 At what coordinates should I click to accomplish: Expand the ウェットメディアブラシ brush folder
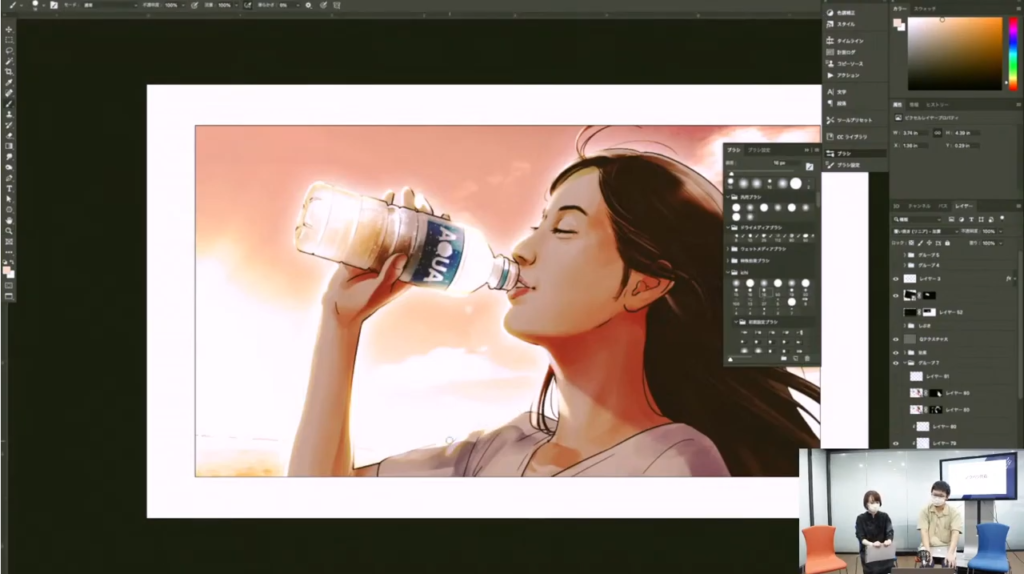[x=729, y=249]
